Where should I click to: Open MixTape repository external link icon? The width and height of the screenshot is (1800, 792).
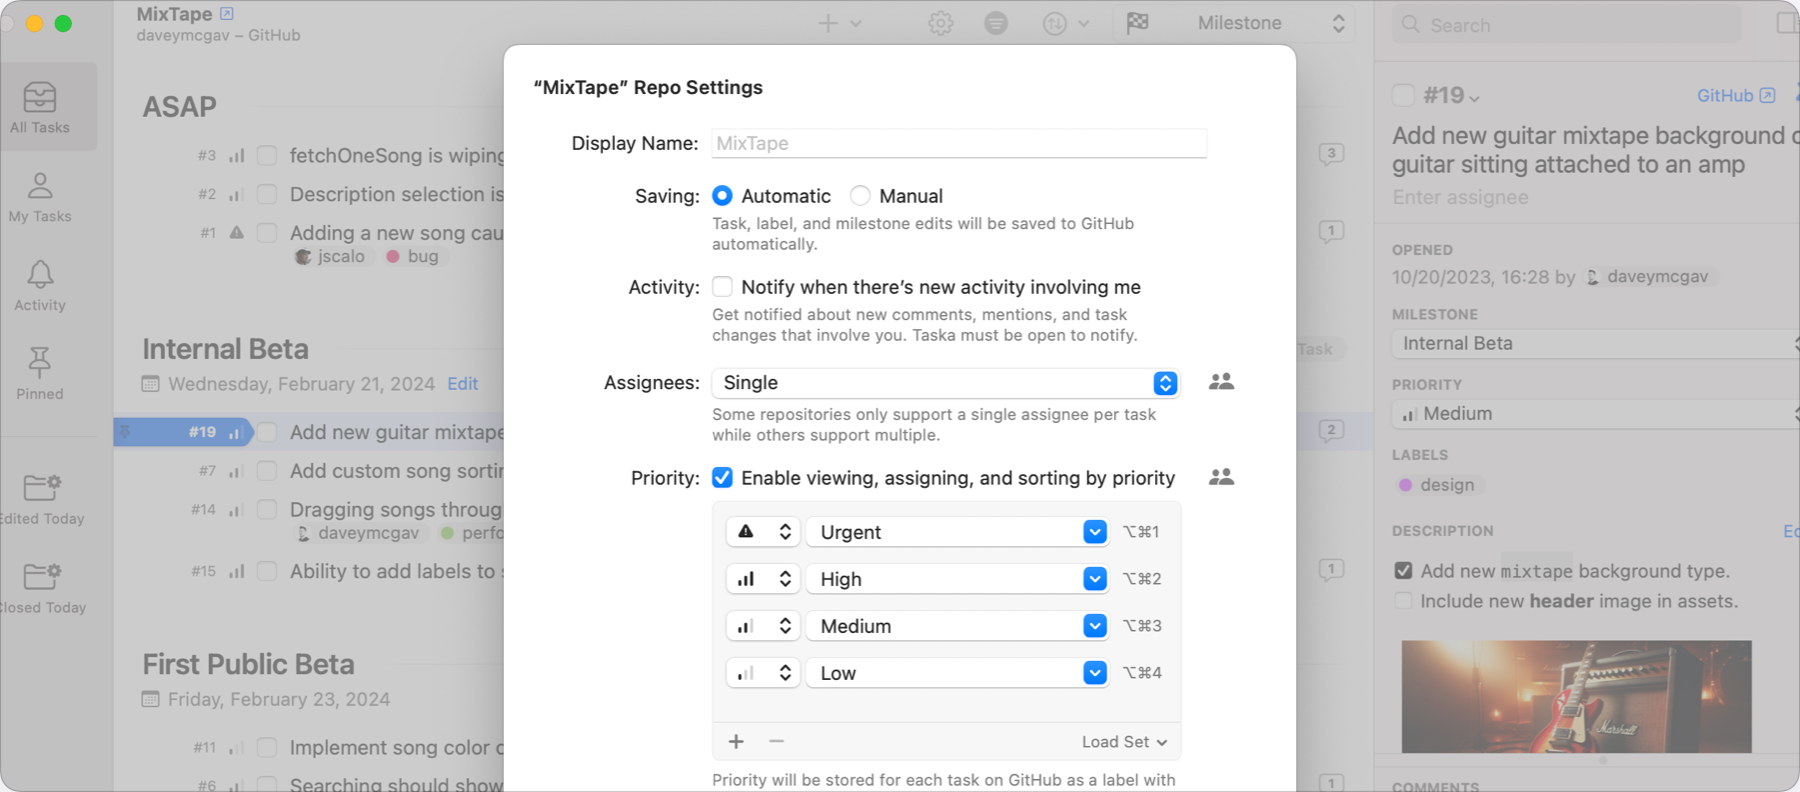pyautogui.click(x=227, y=14)
